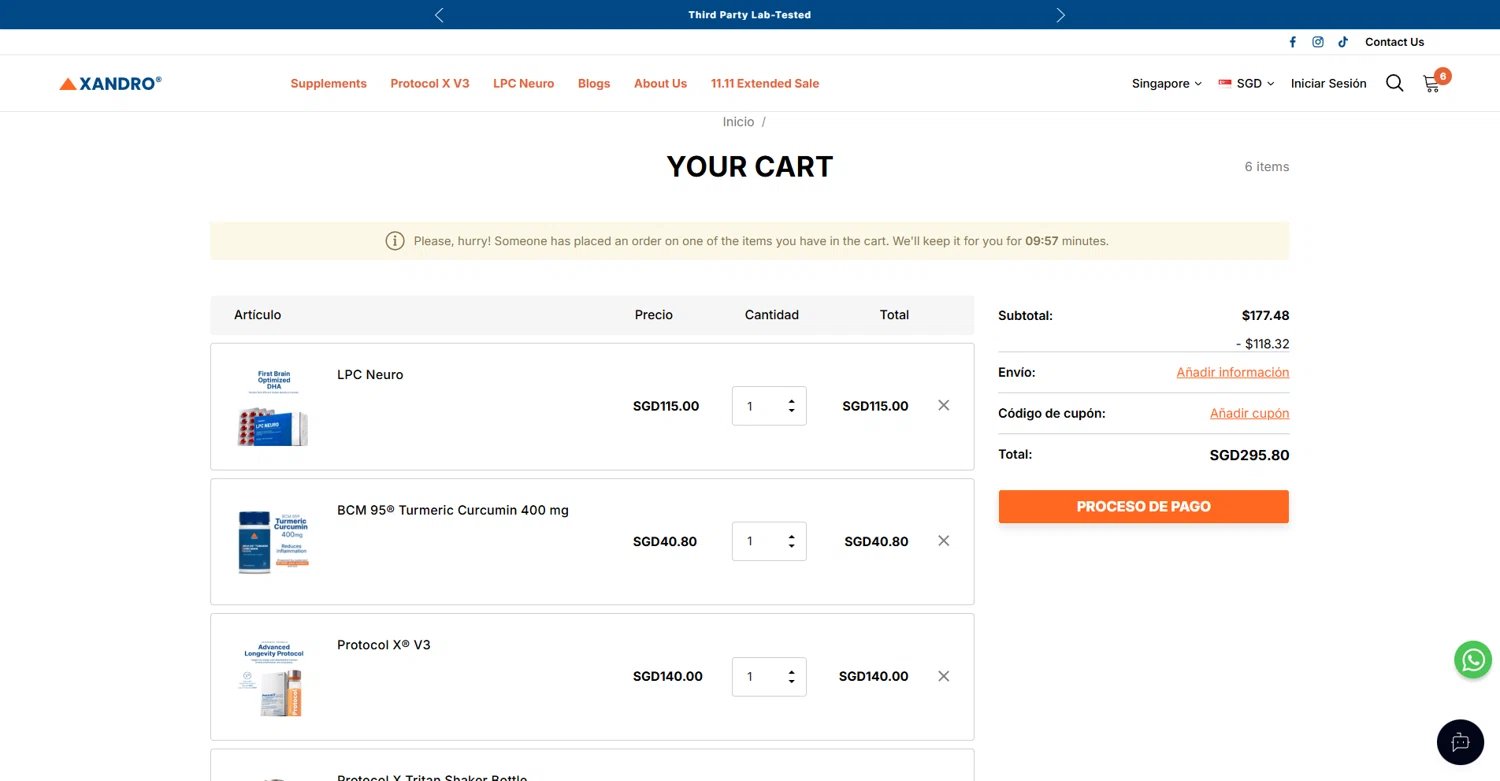Expand the Singapore country dropdown
The width and height of the screenshot is (1500, 781).
(1166, 84)
